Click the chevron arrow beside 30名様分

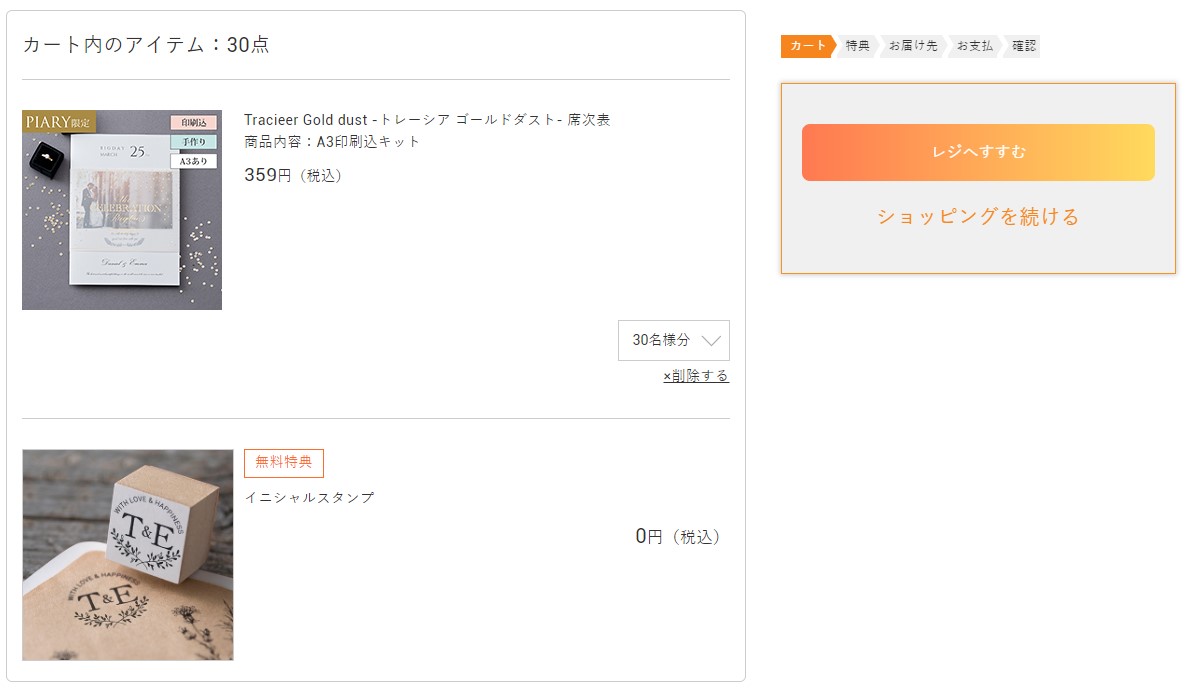pyautogui.click(x=711, y=340)
